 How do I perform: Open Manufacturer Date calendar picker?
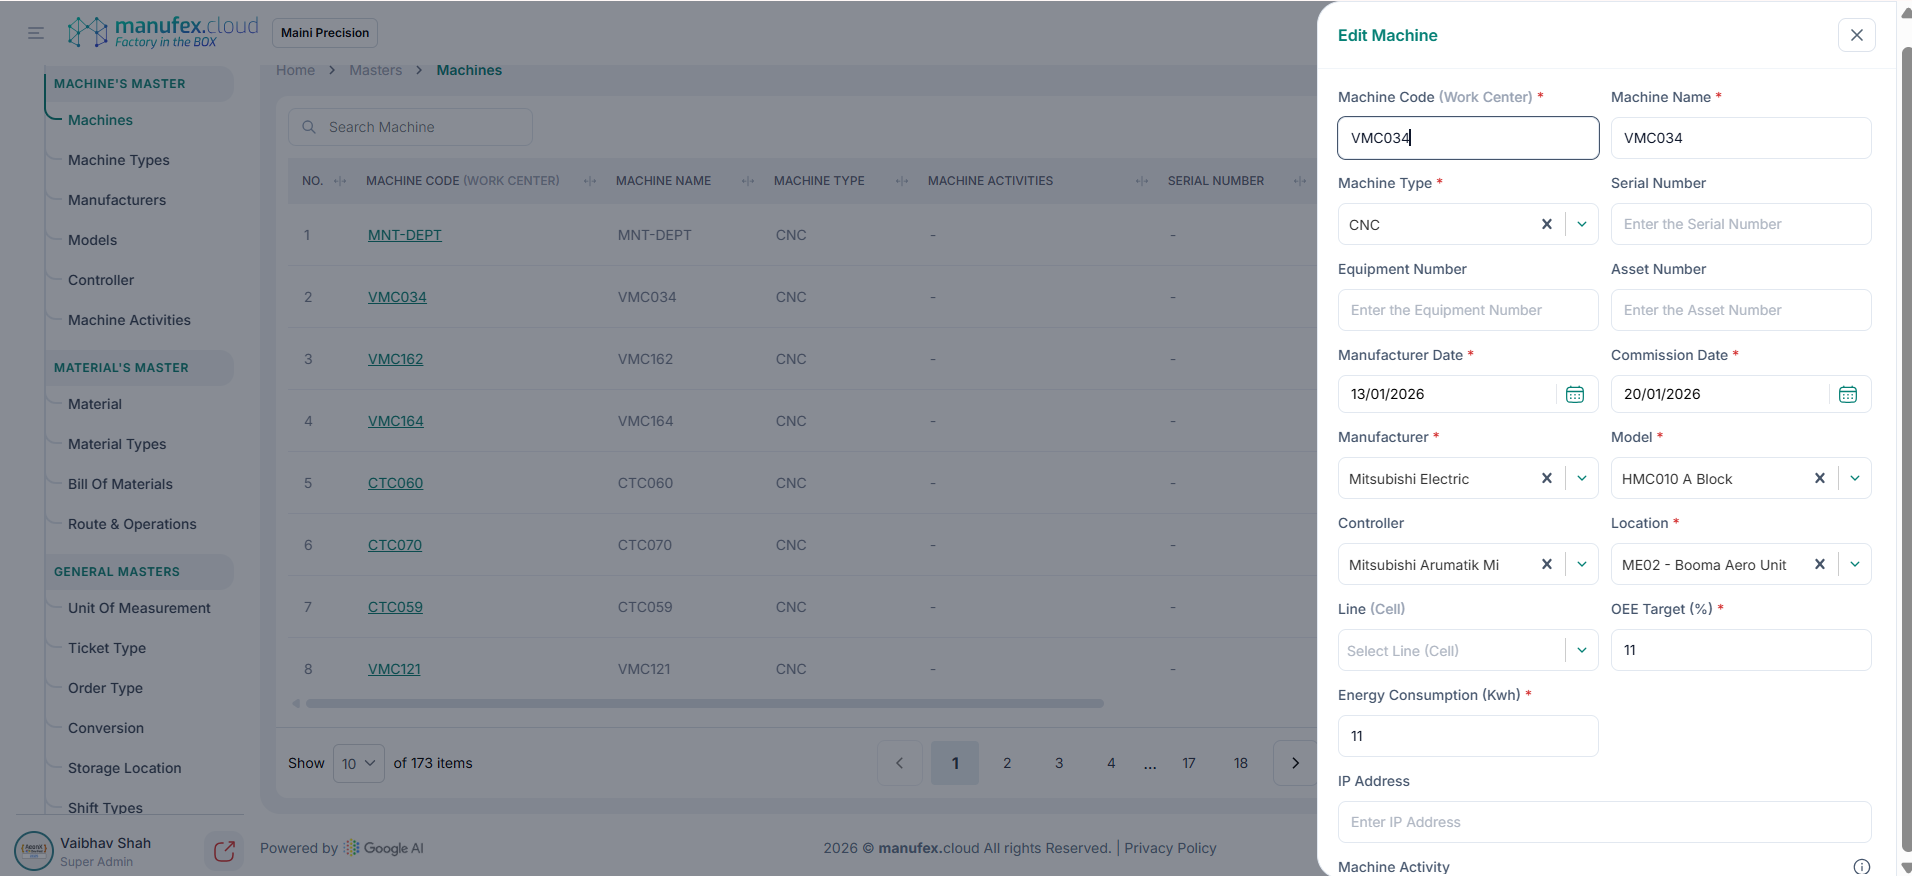pyautogui.click(x=1574, y=395)
